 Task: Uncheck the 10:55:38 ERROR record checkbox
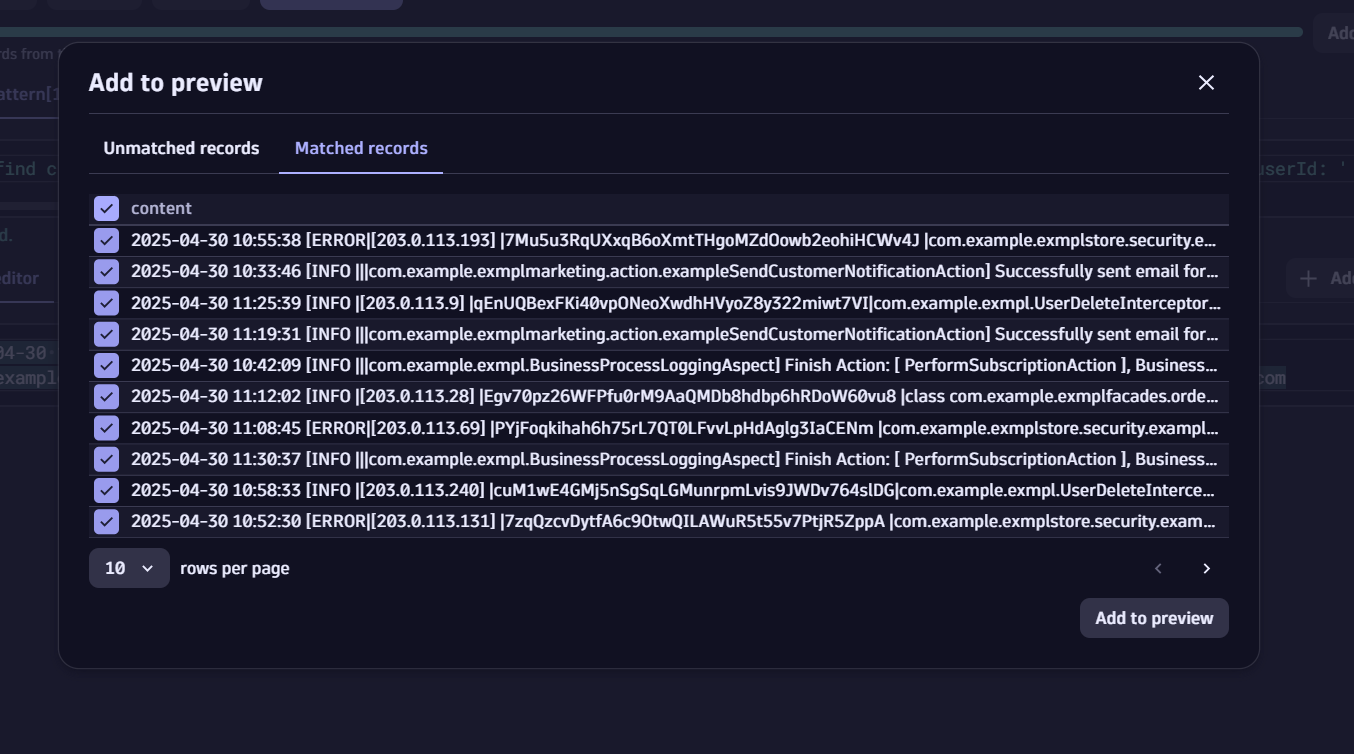(106, 240)
